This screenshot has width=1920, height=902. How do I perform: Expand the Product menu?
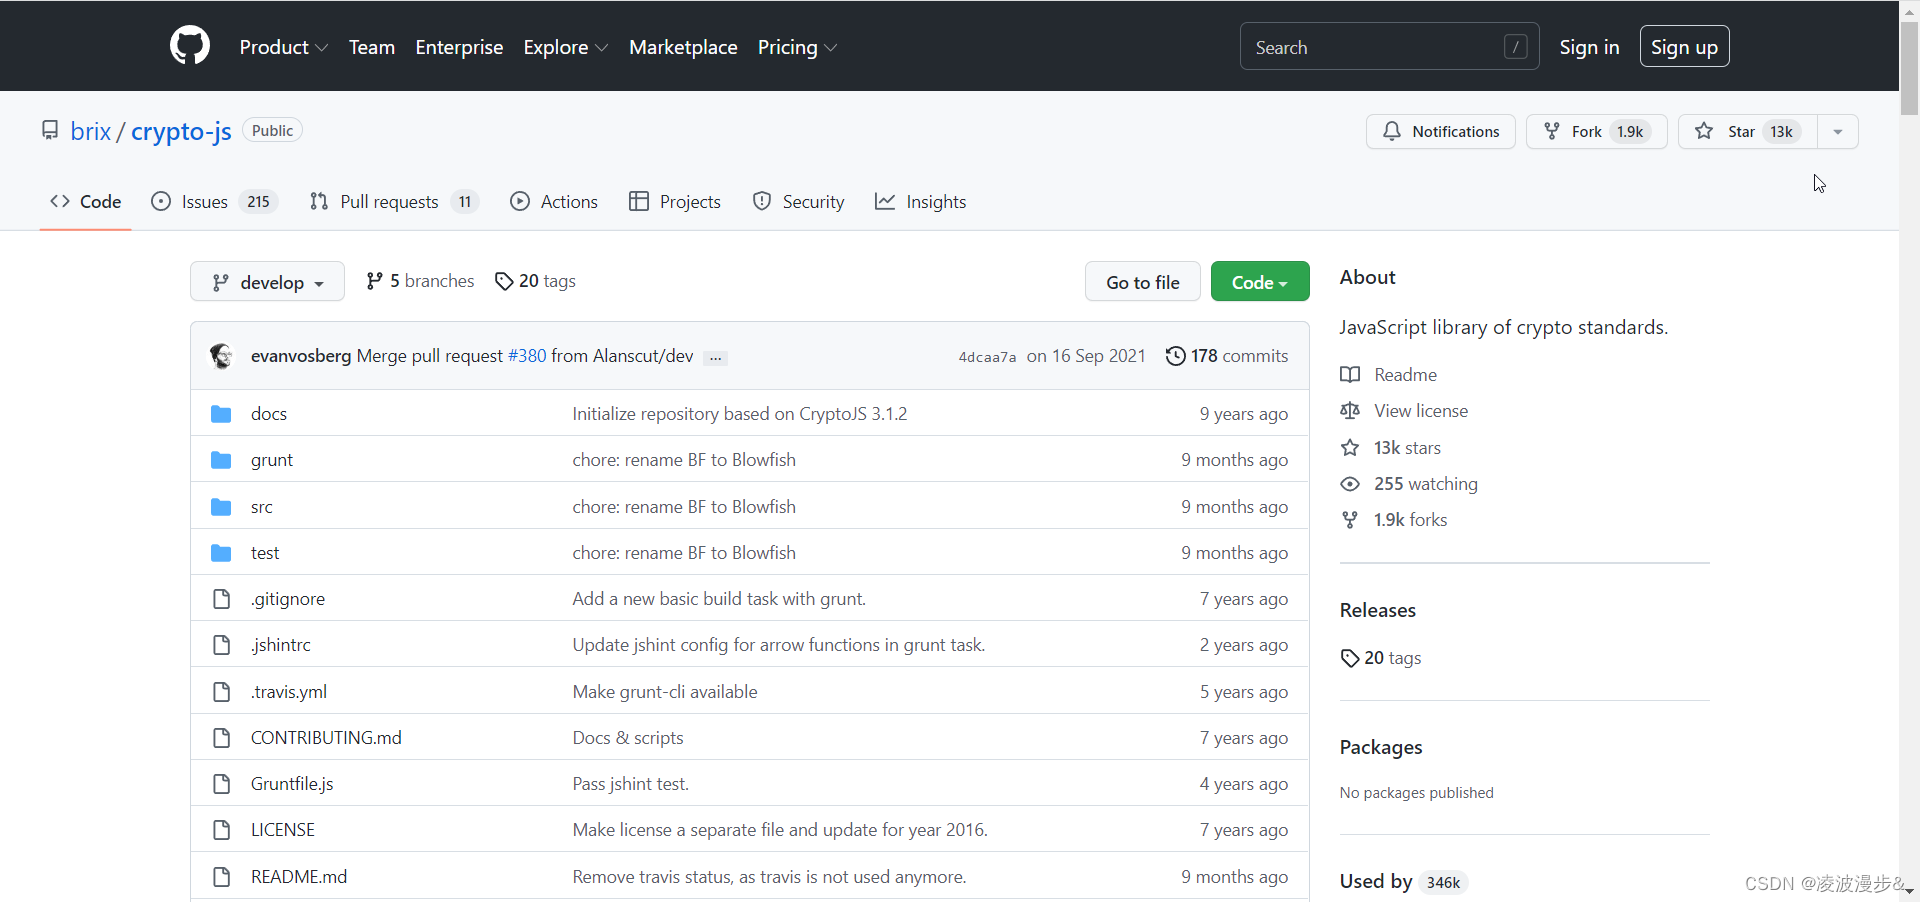[x=283, y=47]
